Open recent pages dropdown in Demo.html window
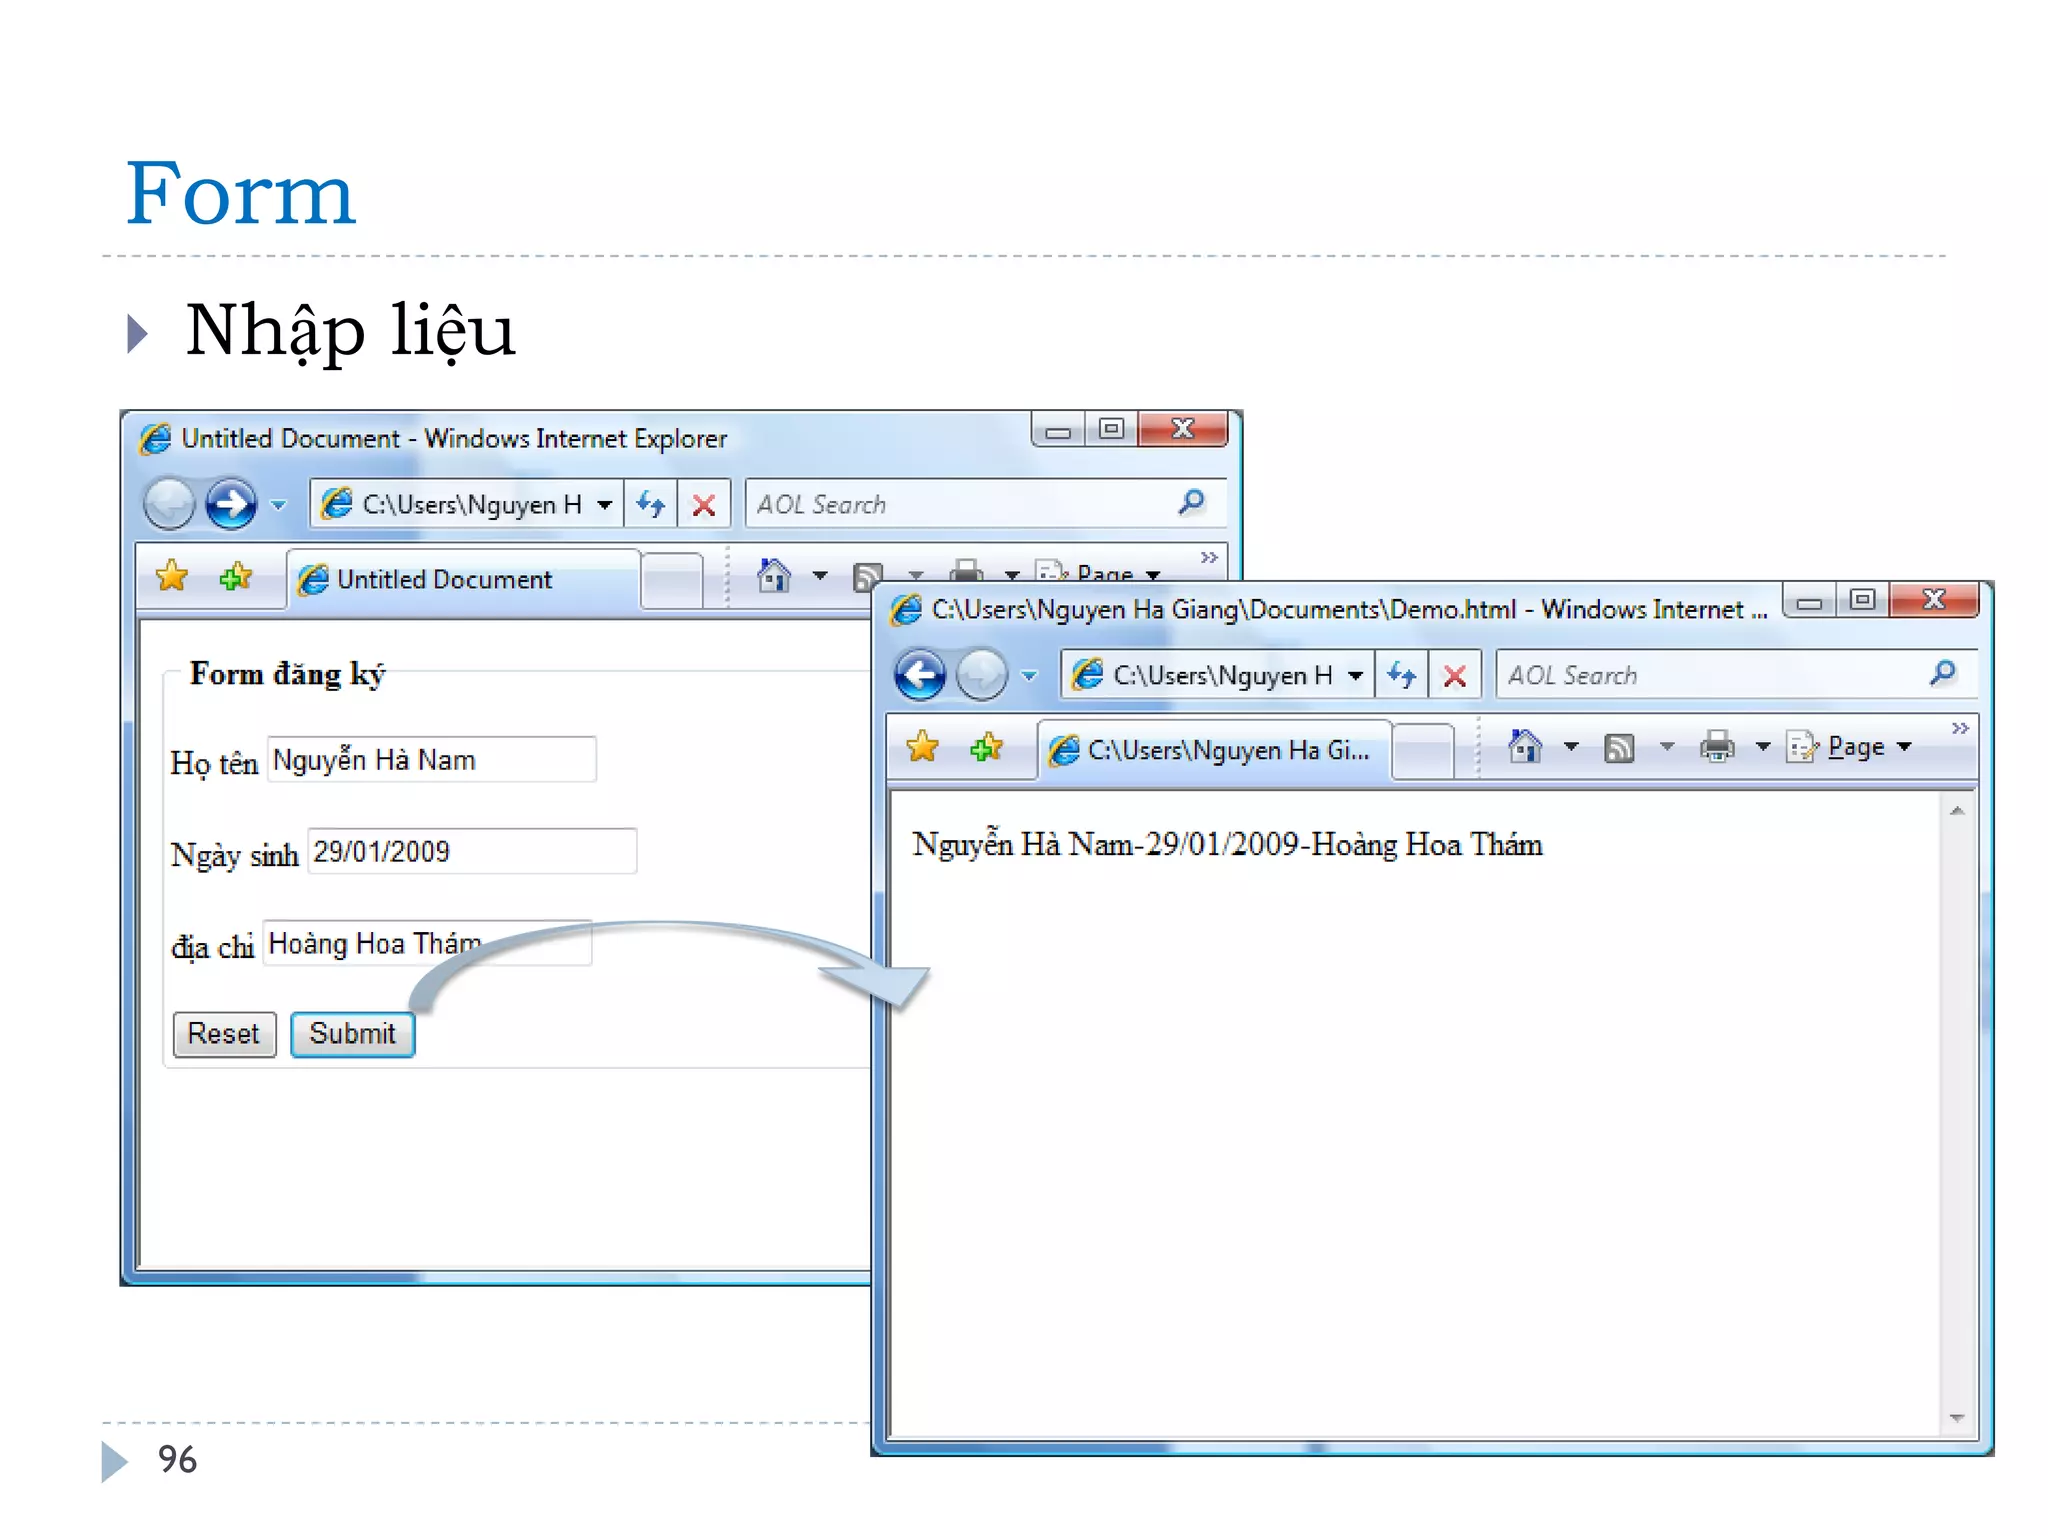This screenshot has height=1536, width=2048. pyautogui.click(x=1029, y=676)
